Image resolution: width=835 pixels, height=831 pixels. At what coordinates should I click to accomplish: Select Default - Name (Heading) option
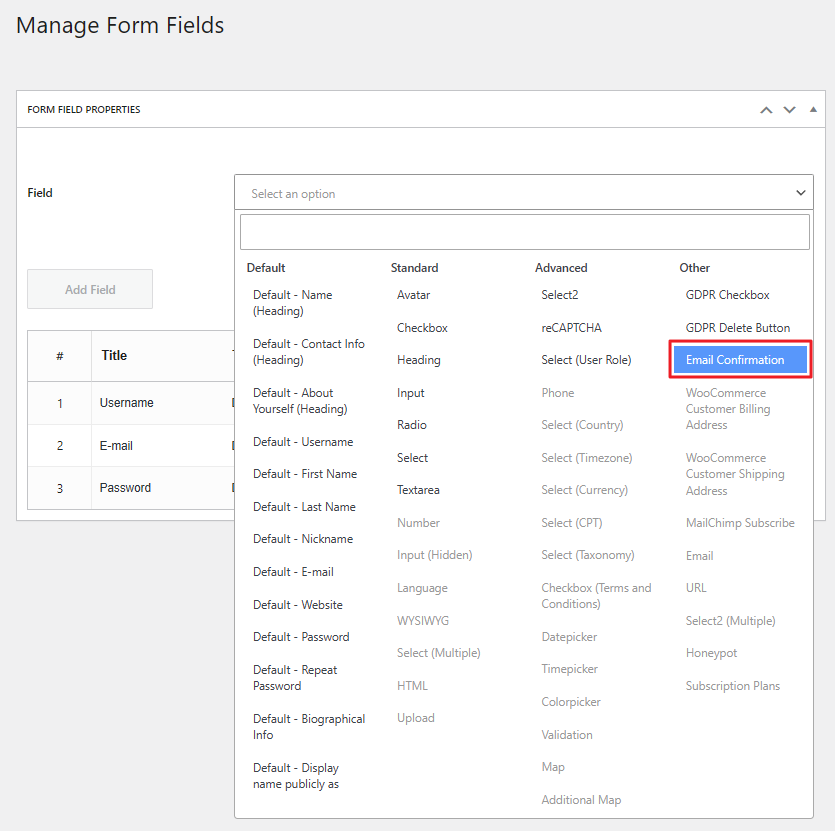click(x=292, y=303)
